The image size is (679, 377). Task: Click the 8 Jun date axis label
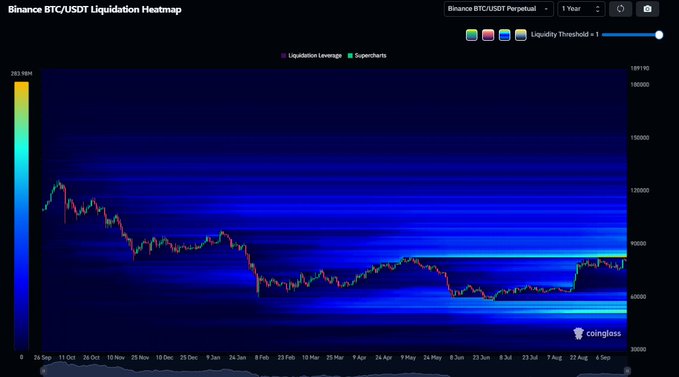coord(457,358)
